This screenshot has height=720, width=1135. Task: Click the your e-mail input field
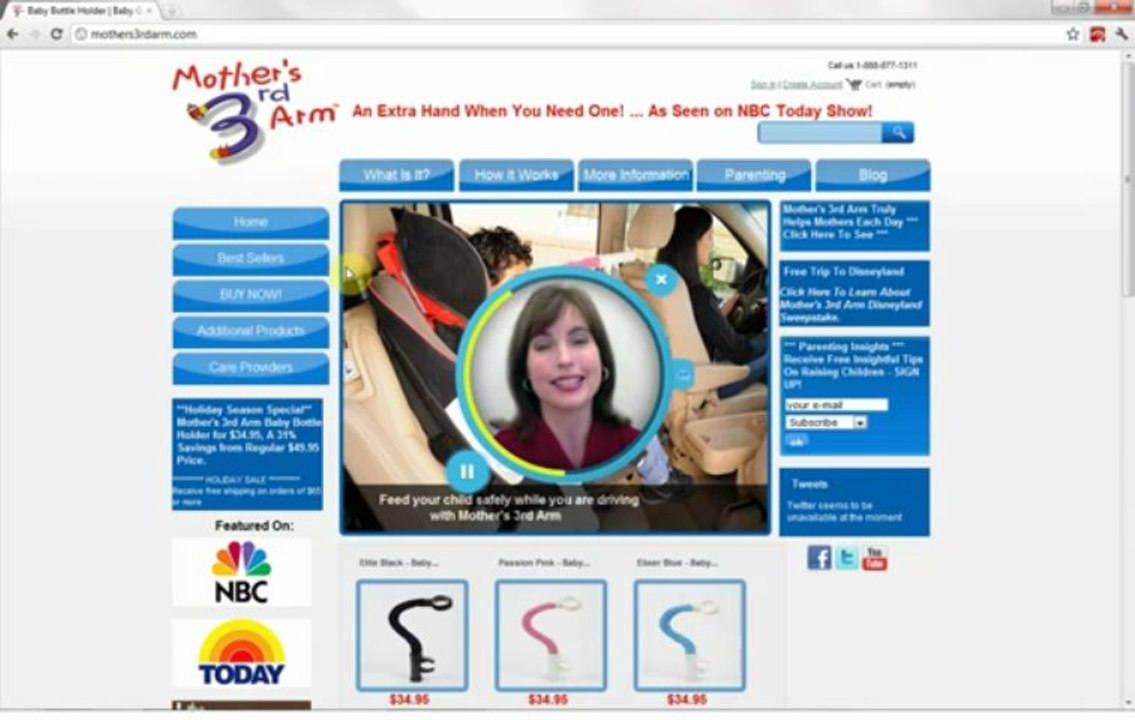point(836,405)
